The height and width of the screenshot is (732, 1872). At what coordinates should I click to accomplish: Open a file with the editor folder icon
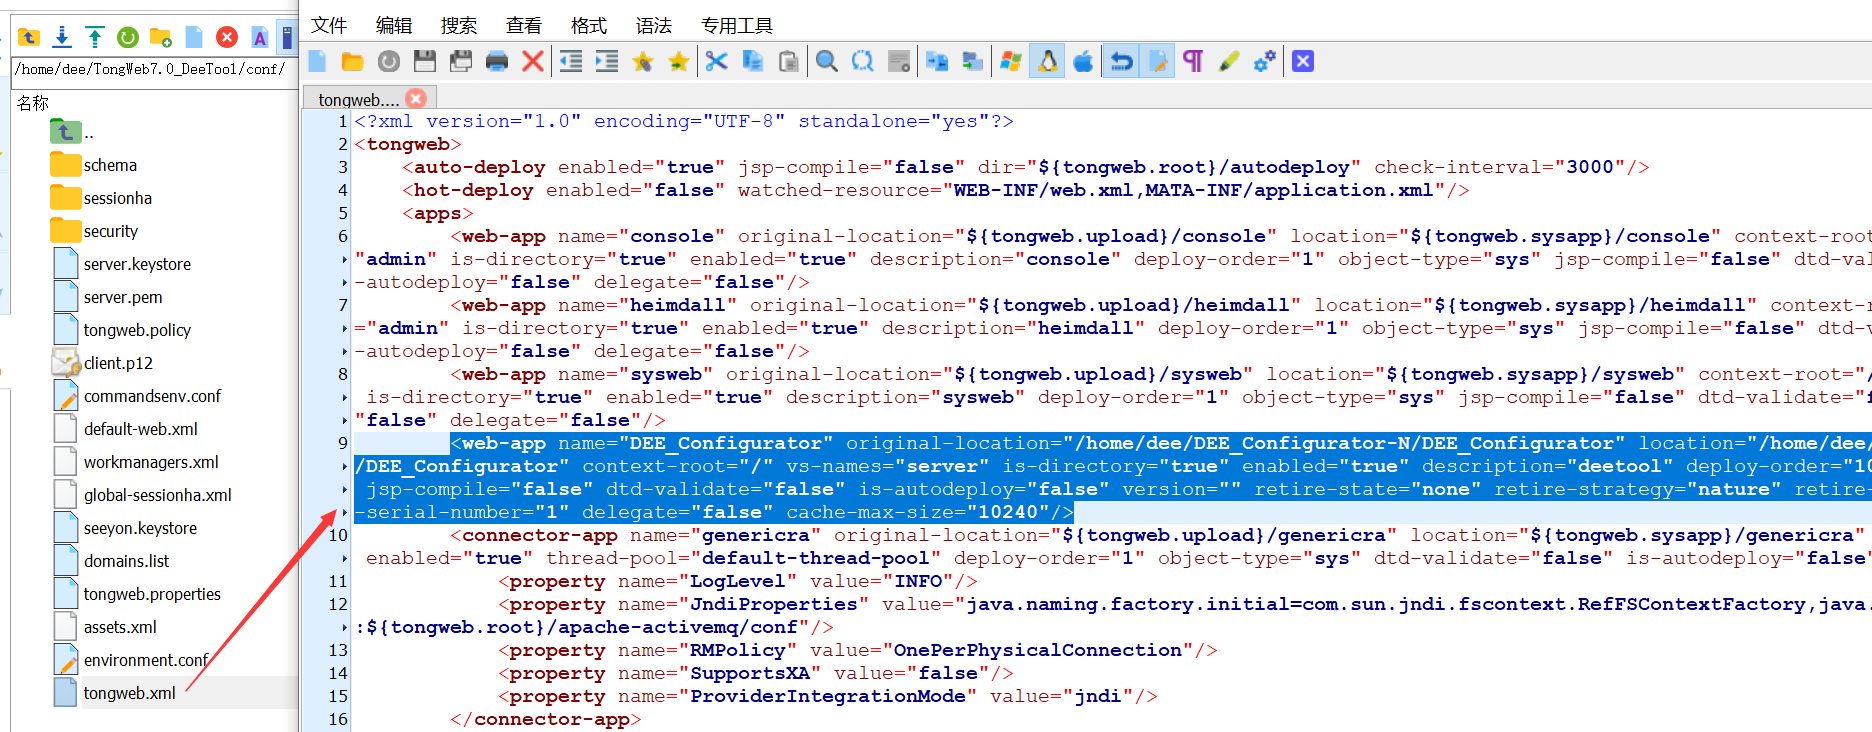tap(353, 61)
